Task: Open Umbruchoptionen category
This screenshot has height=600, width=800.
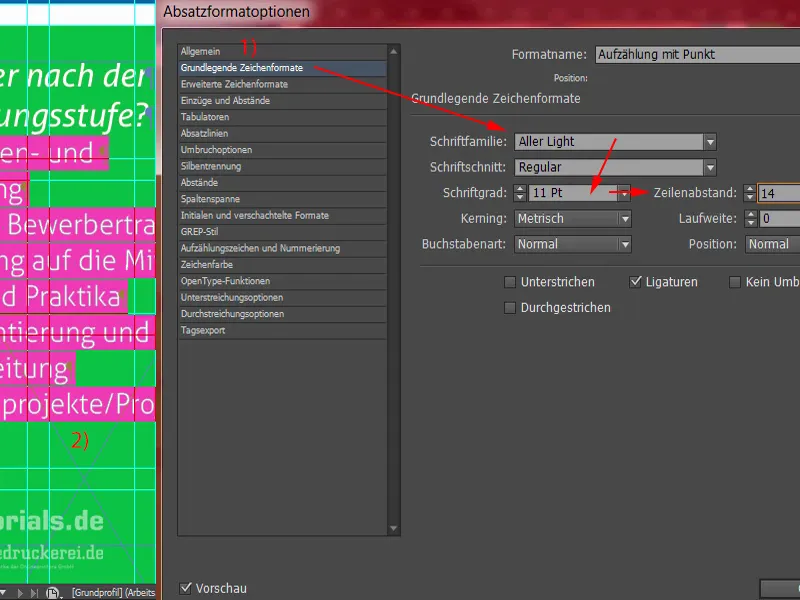Action: pyautogui.click(x=282, y=149)
